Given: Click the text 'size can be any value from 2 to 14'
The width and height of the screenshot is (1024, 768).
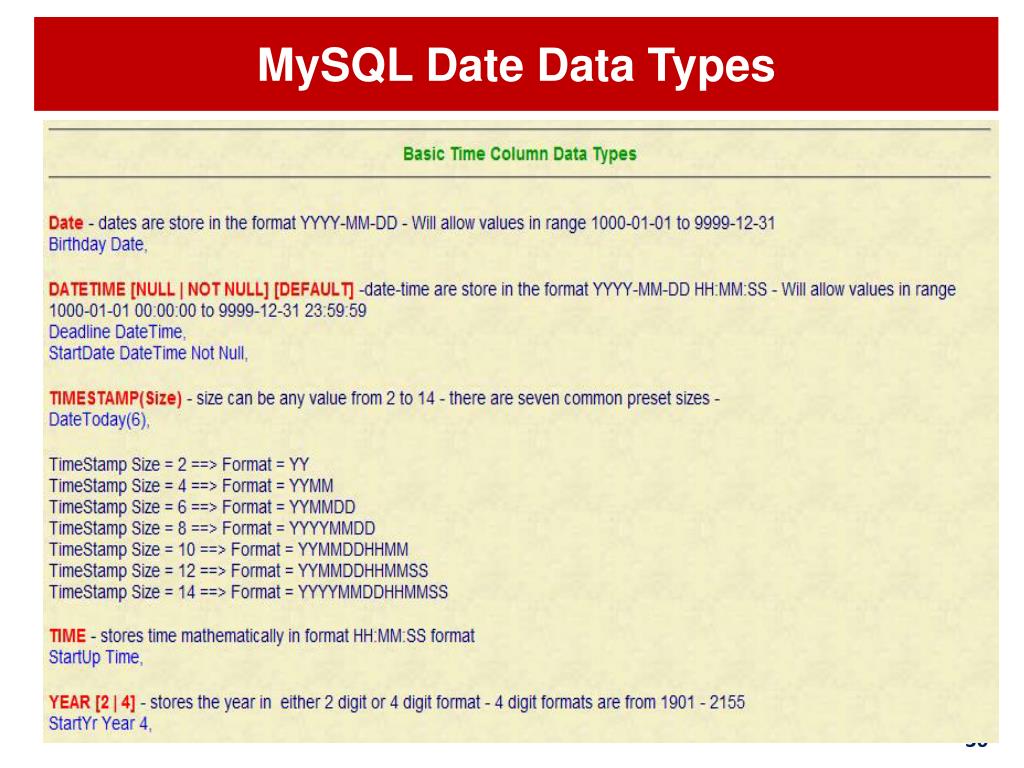Looking at the screenshot, I should click(315, 398).
